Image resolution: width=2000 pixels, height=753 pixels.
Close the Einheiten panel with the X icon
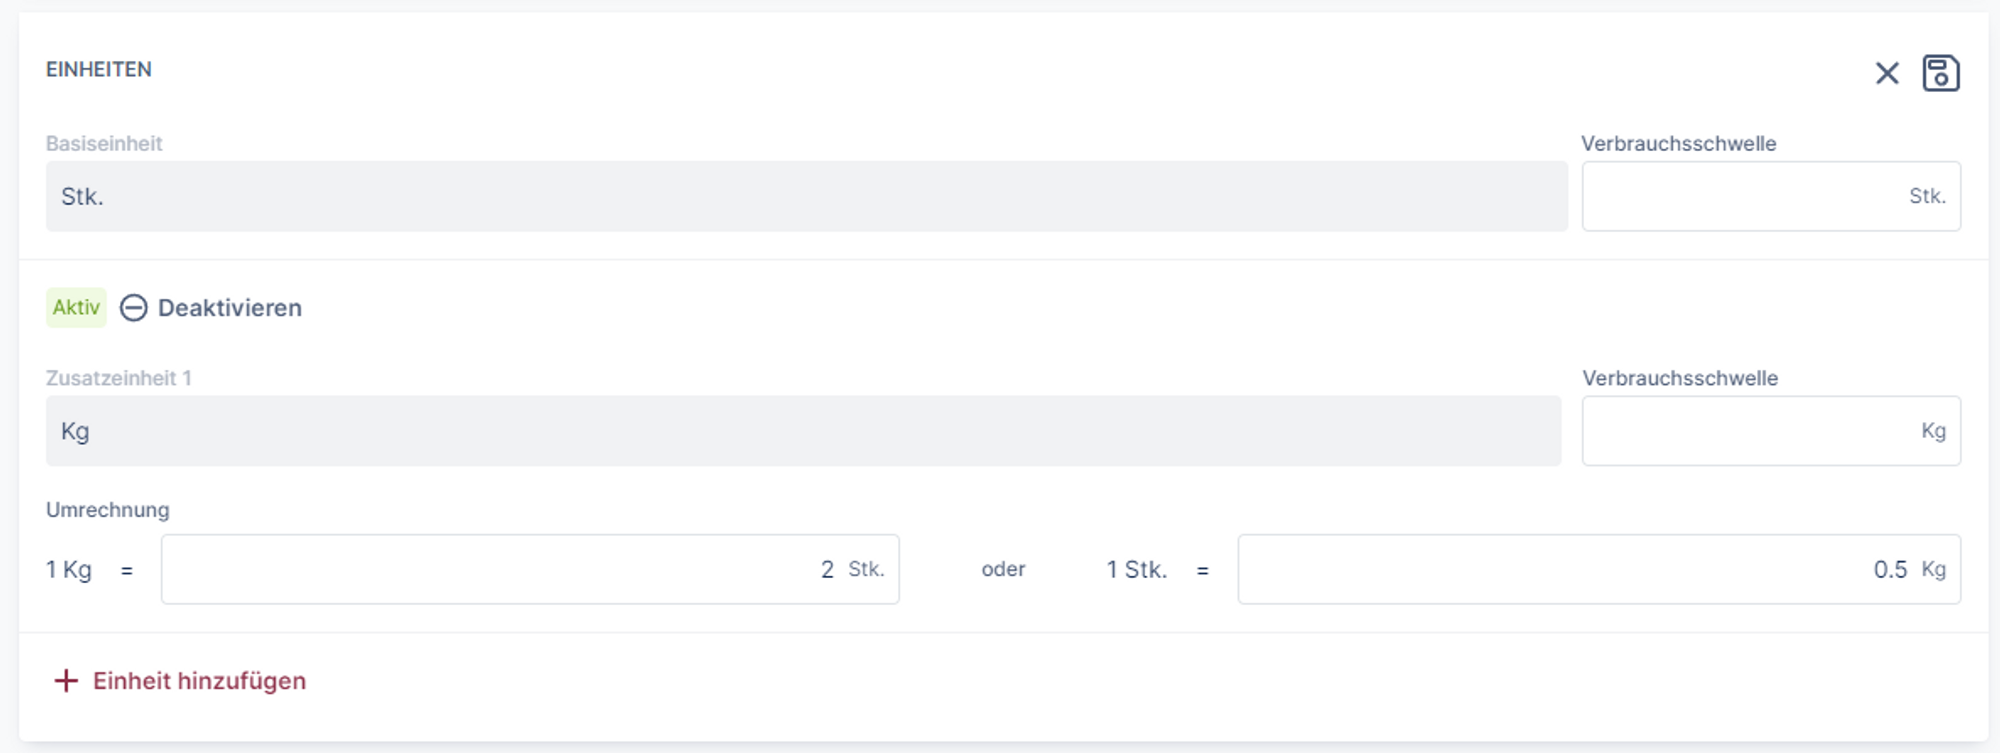tap(1886, 73)
